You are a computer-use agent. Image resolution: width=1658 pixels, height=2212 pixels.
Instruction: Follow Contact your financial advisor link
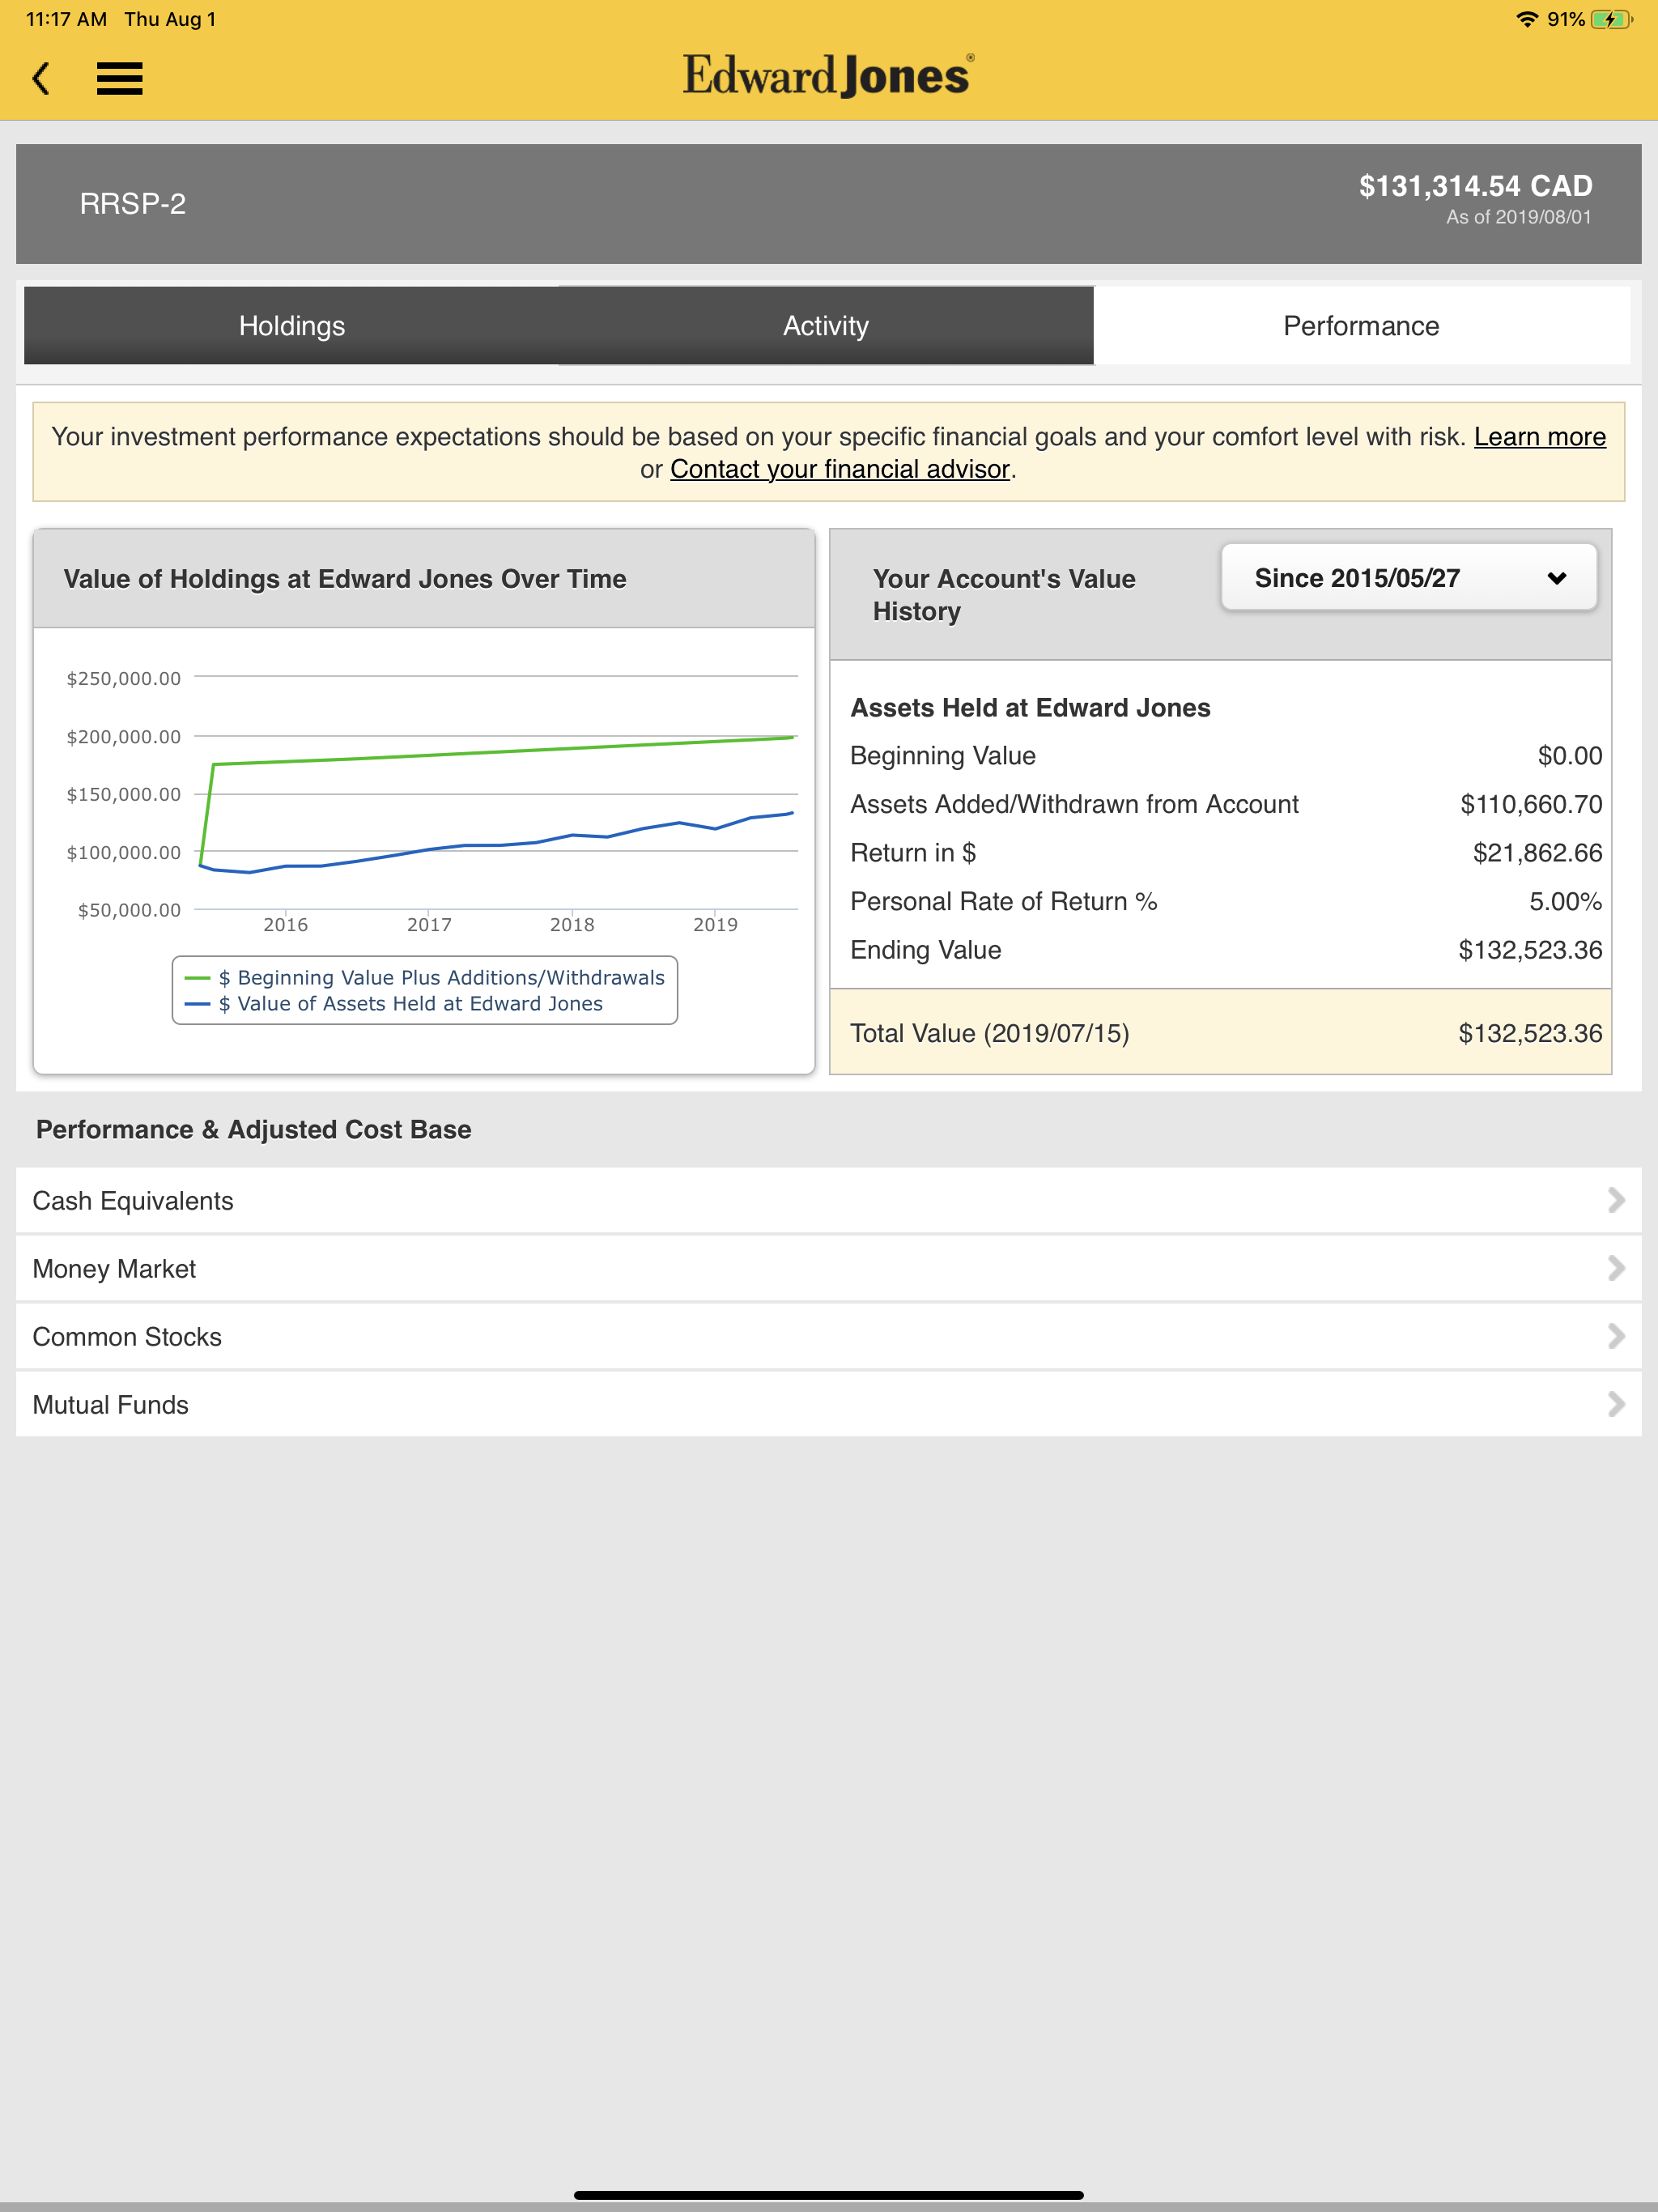coord(839,469)
